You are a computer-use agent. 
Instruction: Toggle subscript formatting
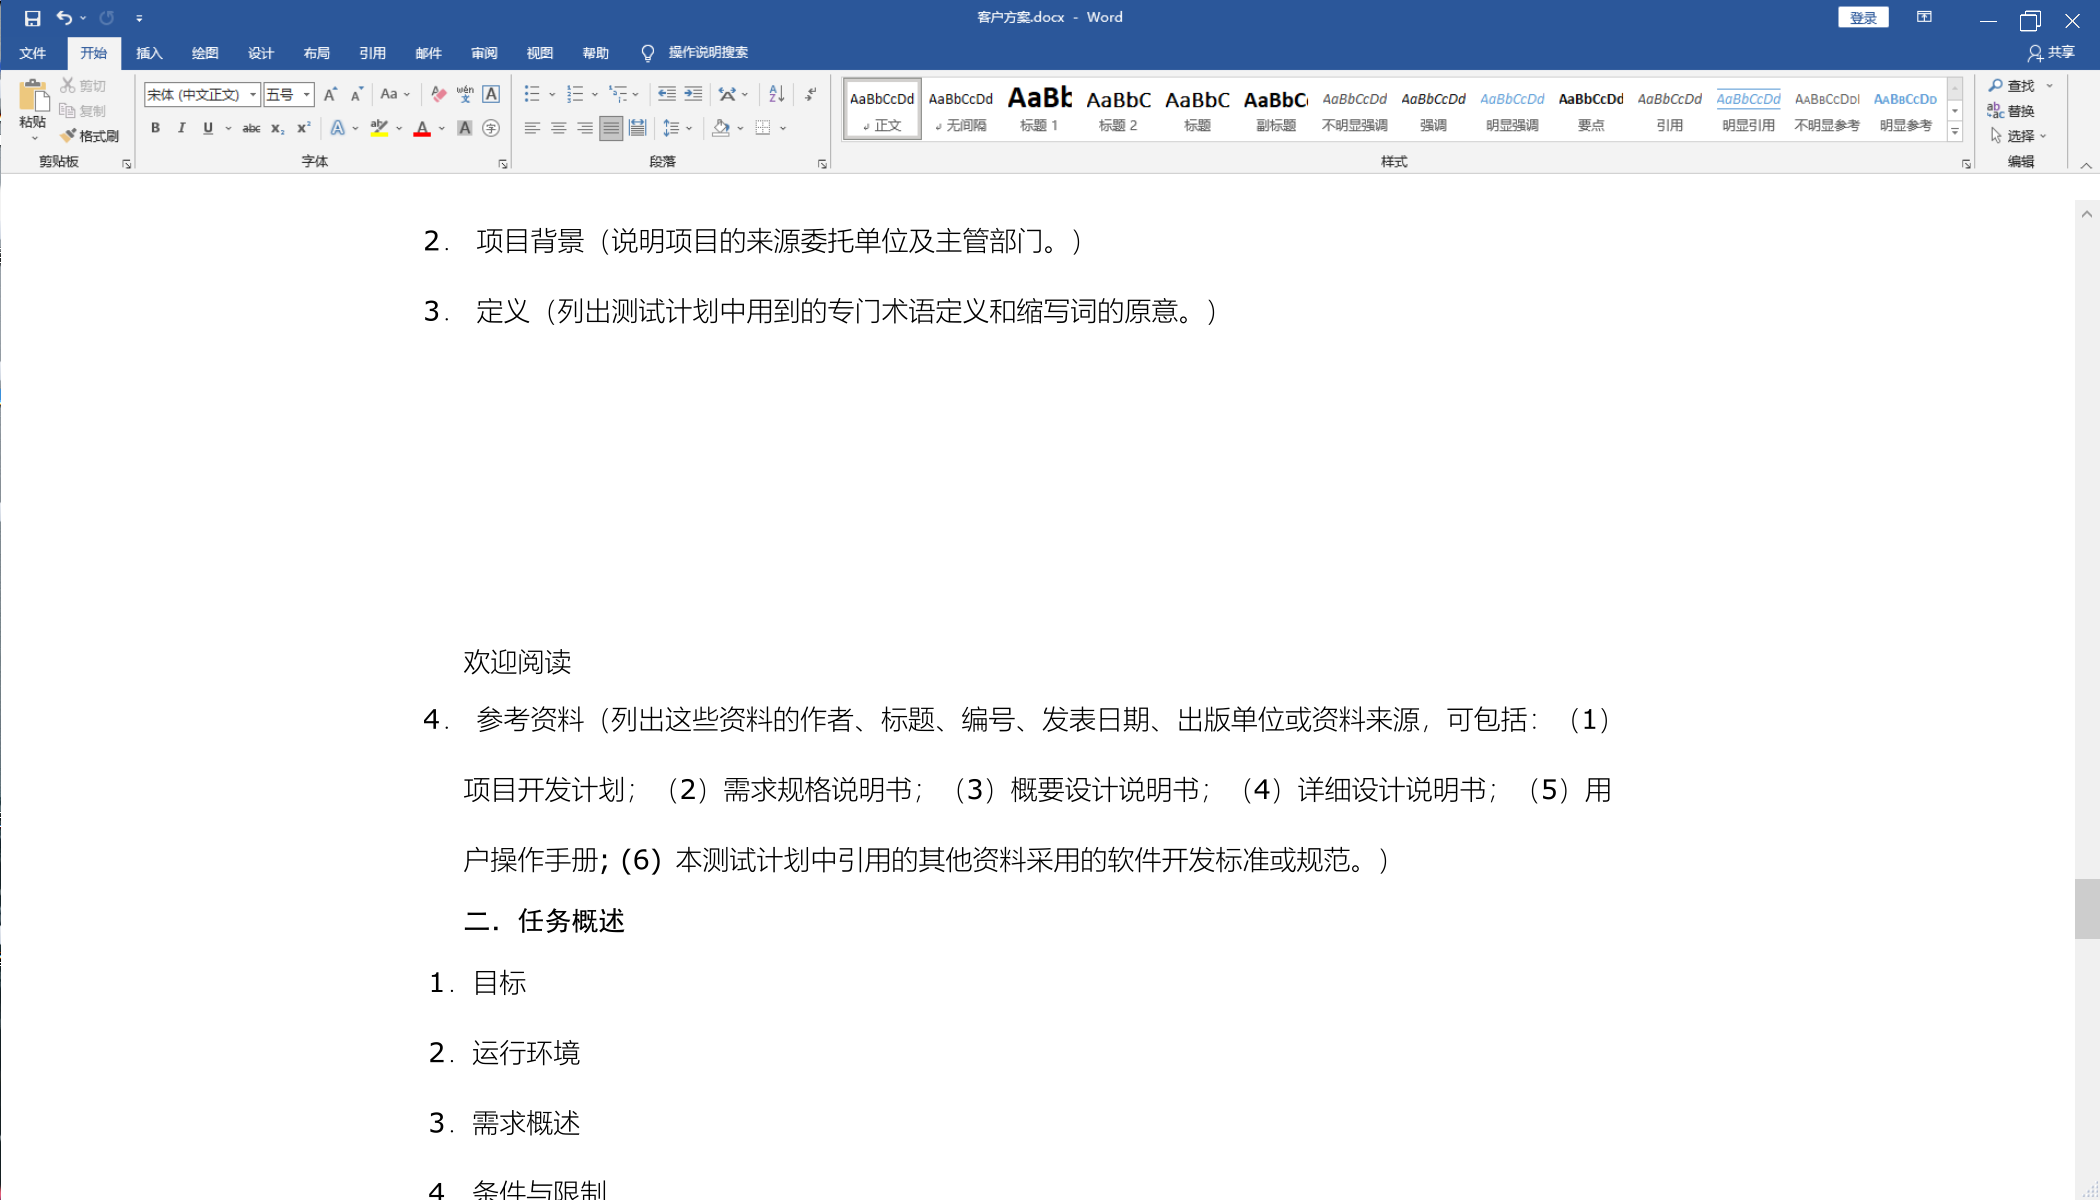(277, 128)
